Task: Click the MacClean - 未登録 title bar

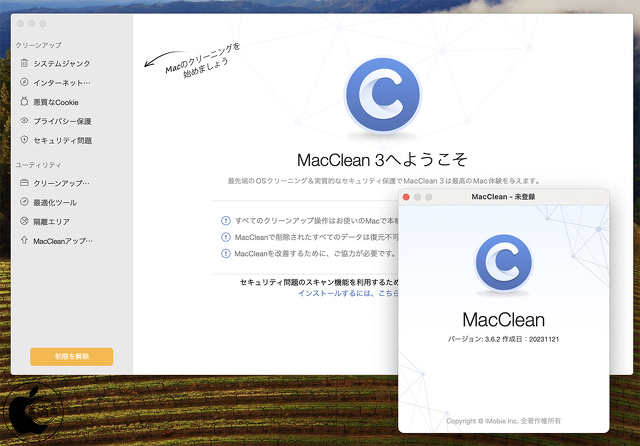Action: pos(503,197)
